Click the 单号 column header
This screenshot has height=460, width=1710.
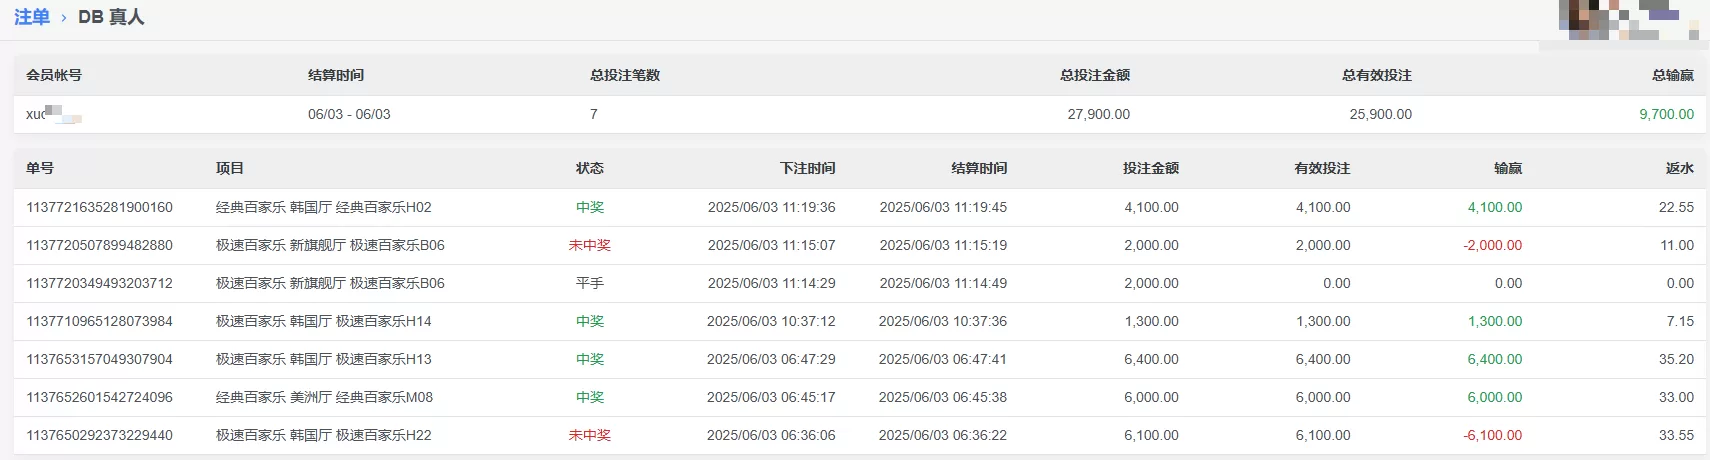[x=40, y=168]
